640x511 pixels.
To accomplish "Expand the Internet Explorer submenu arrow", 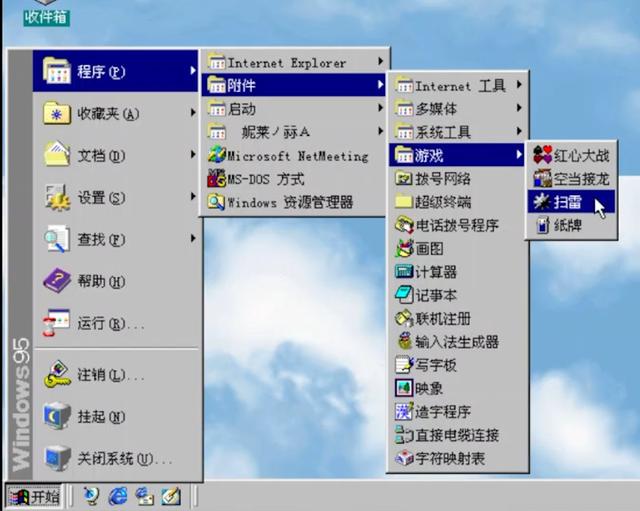I will coord(380,61).
